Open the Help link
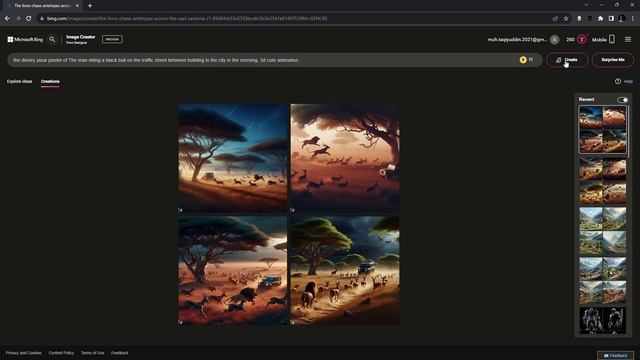 point(624,82)
